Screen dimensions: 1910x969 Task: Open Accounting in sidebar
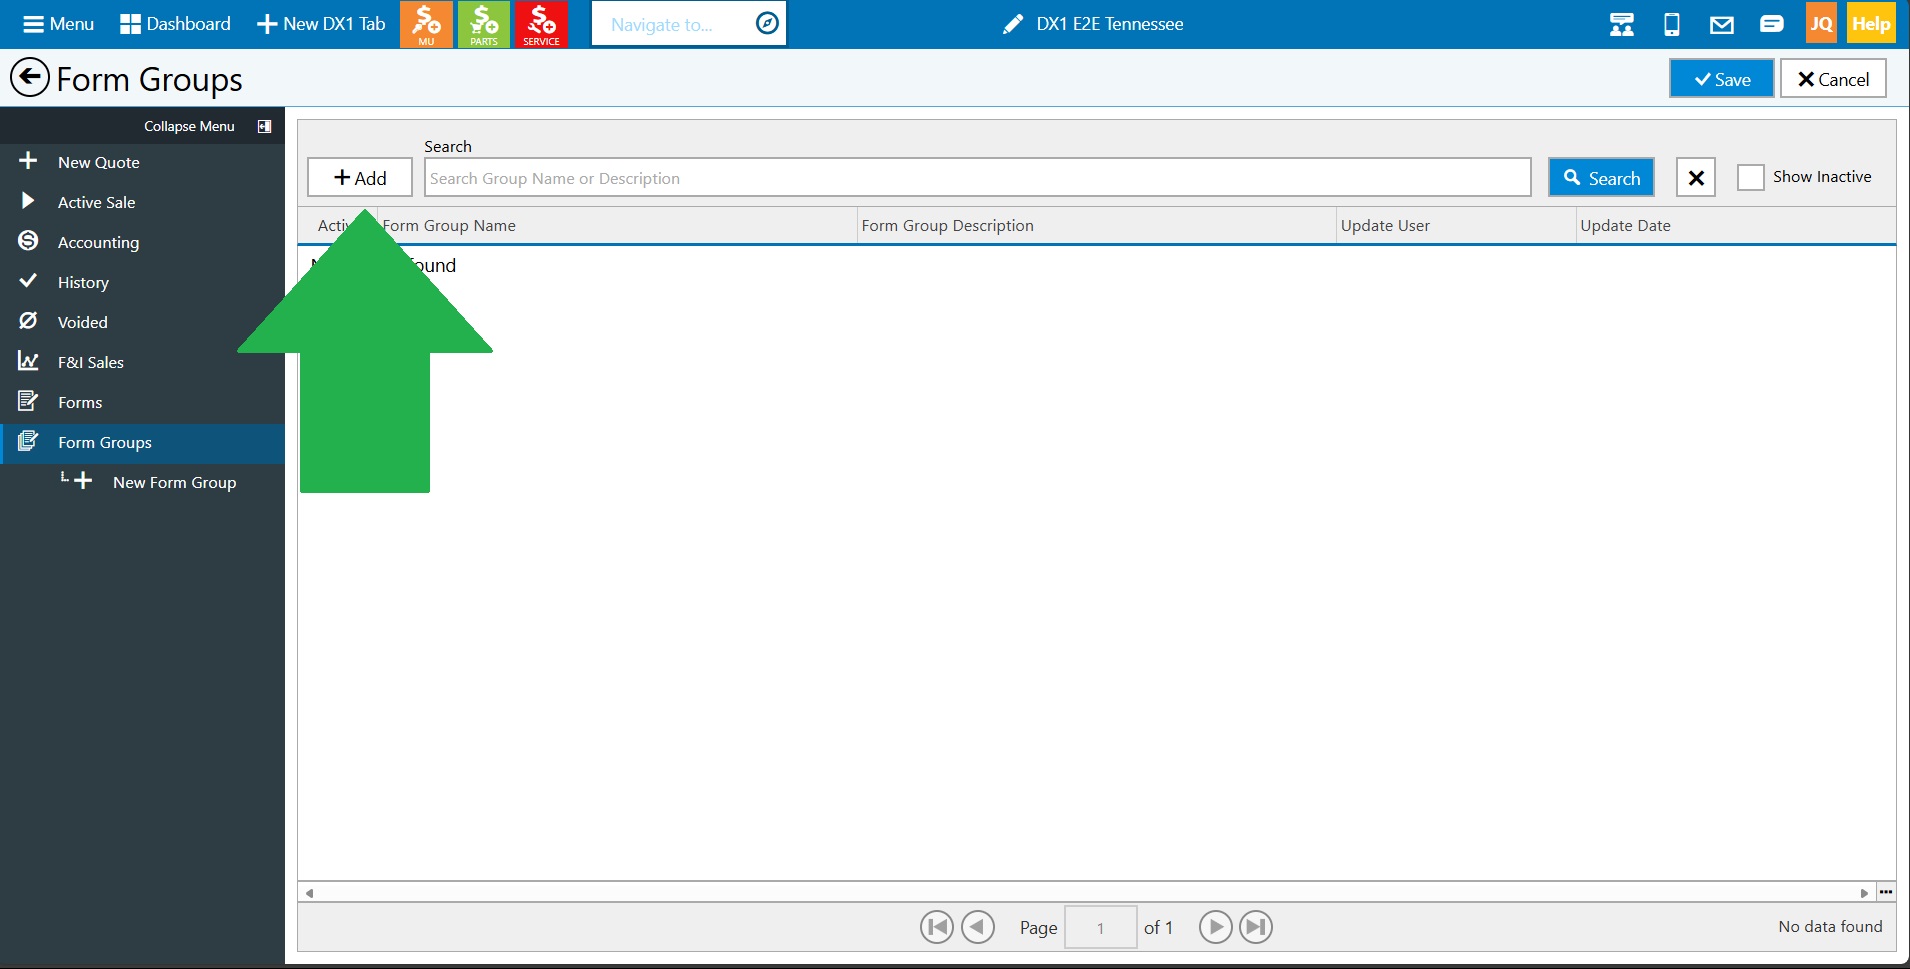pyautogui.click(x=142, y=242)
